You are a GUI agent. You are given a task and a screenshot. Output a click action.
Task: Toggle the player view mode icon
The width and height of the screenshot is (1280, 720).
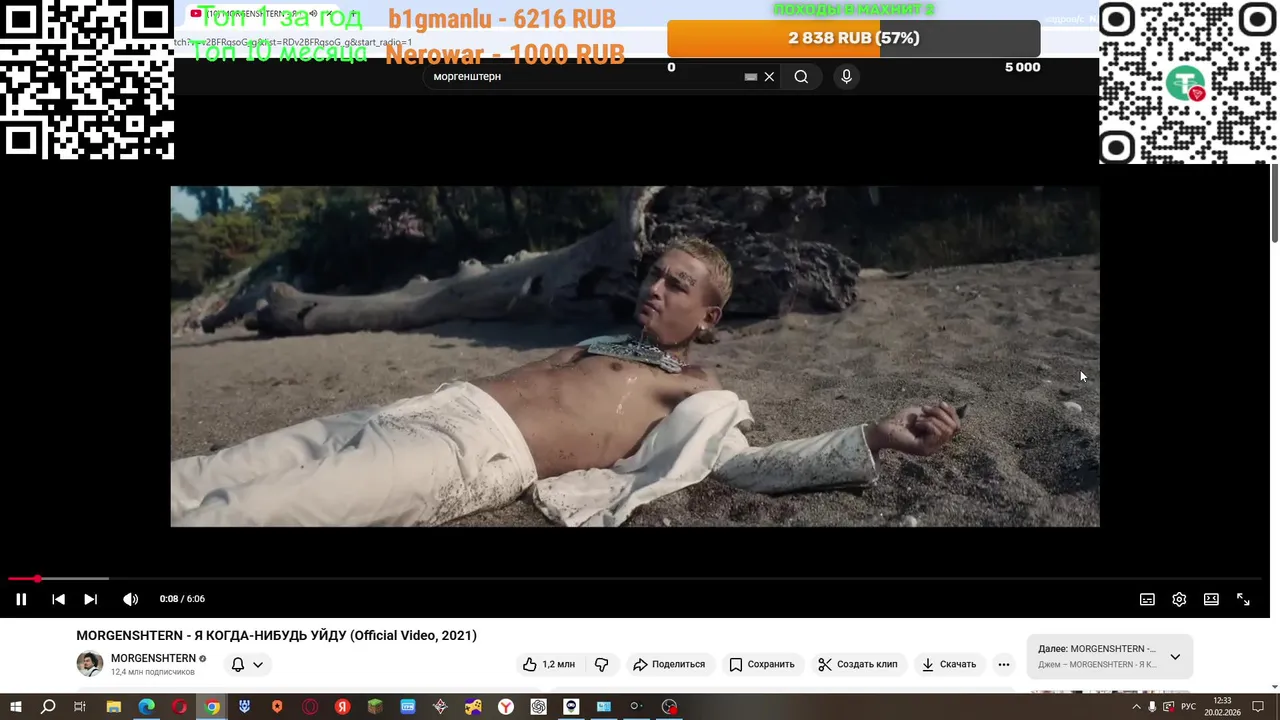click(1211, 599)
